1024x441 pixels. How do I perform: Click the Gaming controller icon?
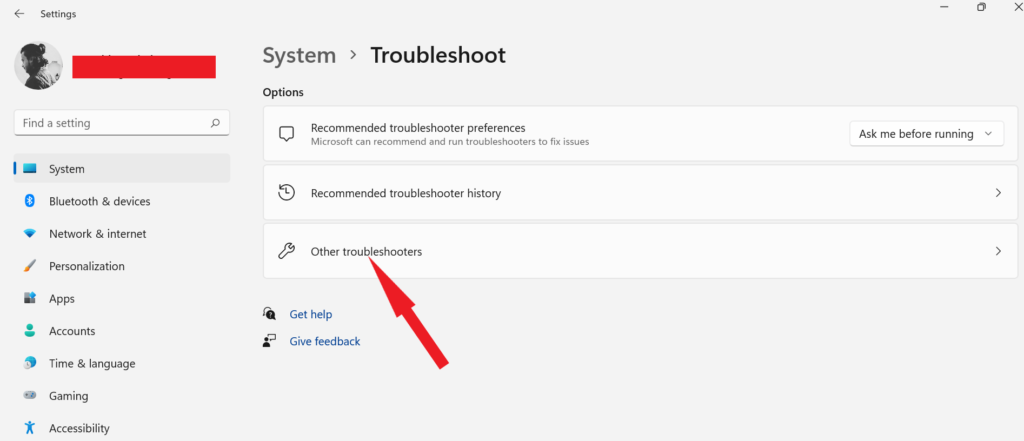pyautogui.click(x=29, y=395)
